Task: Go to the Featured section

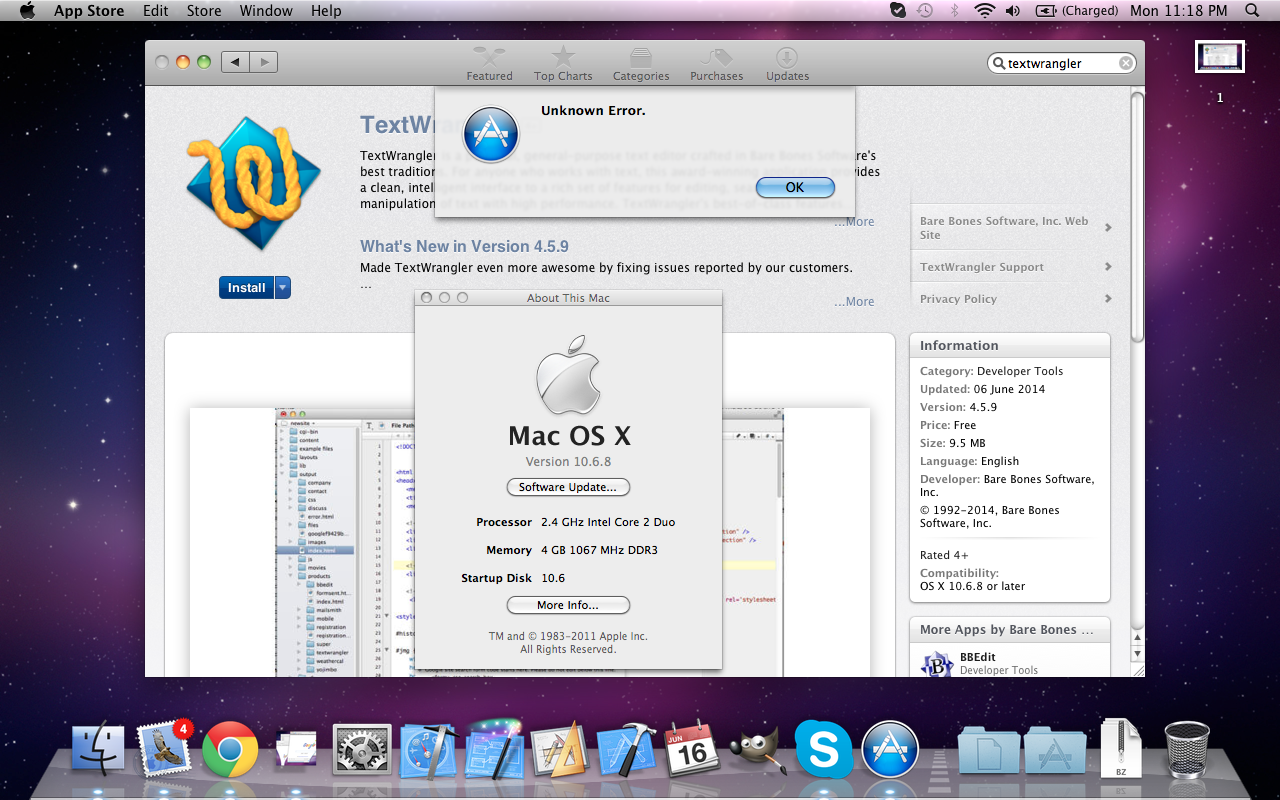Action: 489,63
